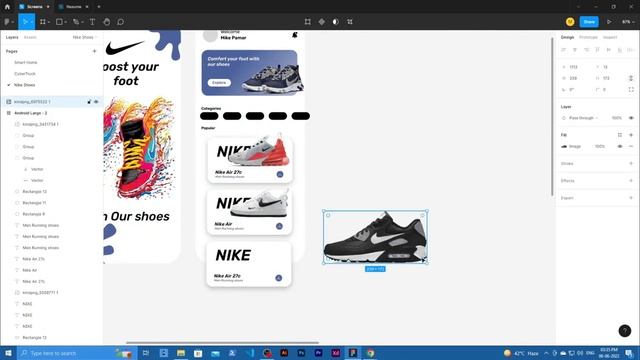Toggle lock on selected kindpng layer
640x360 pixels.
pyautogui.click(x=89, y=102)
